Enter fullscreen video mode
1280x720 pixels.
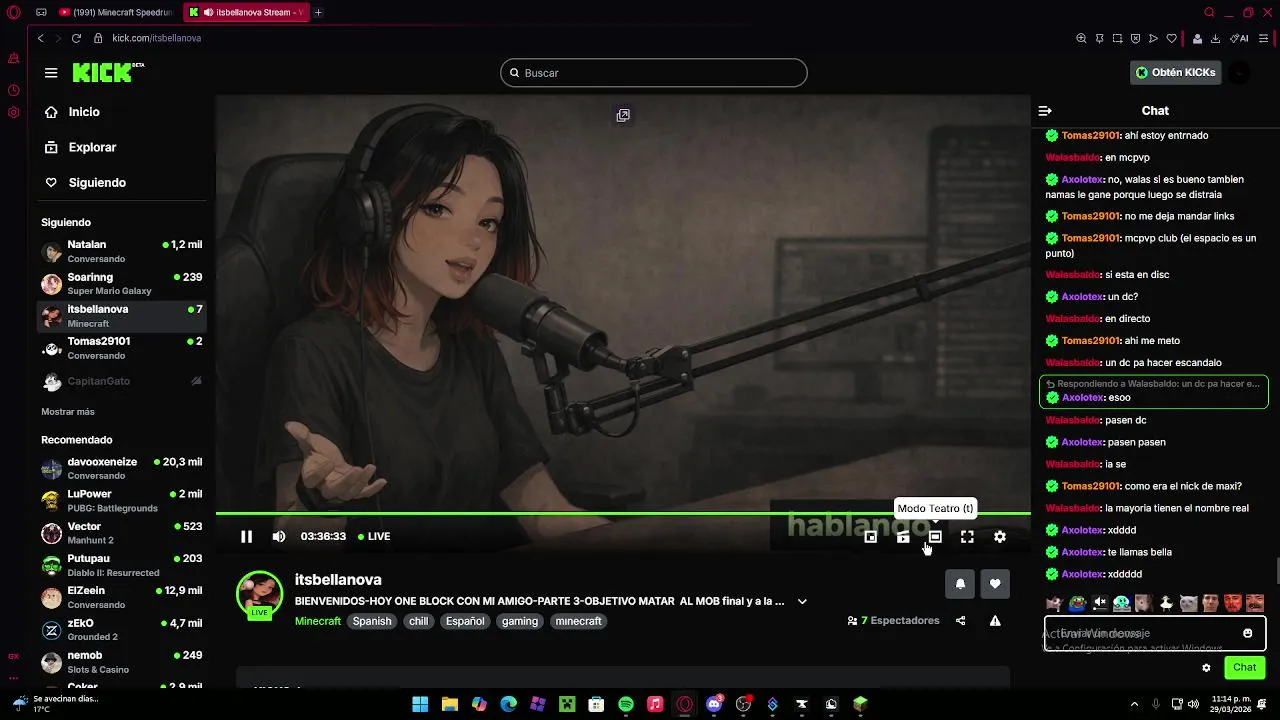coord(967,537)
